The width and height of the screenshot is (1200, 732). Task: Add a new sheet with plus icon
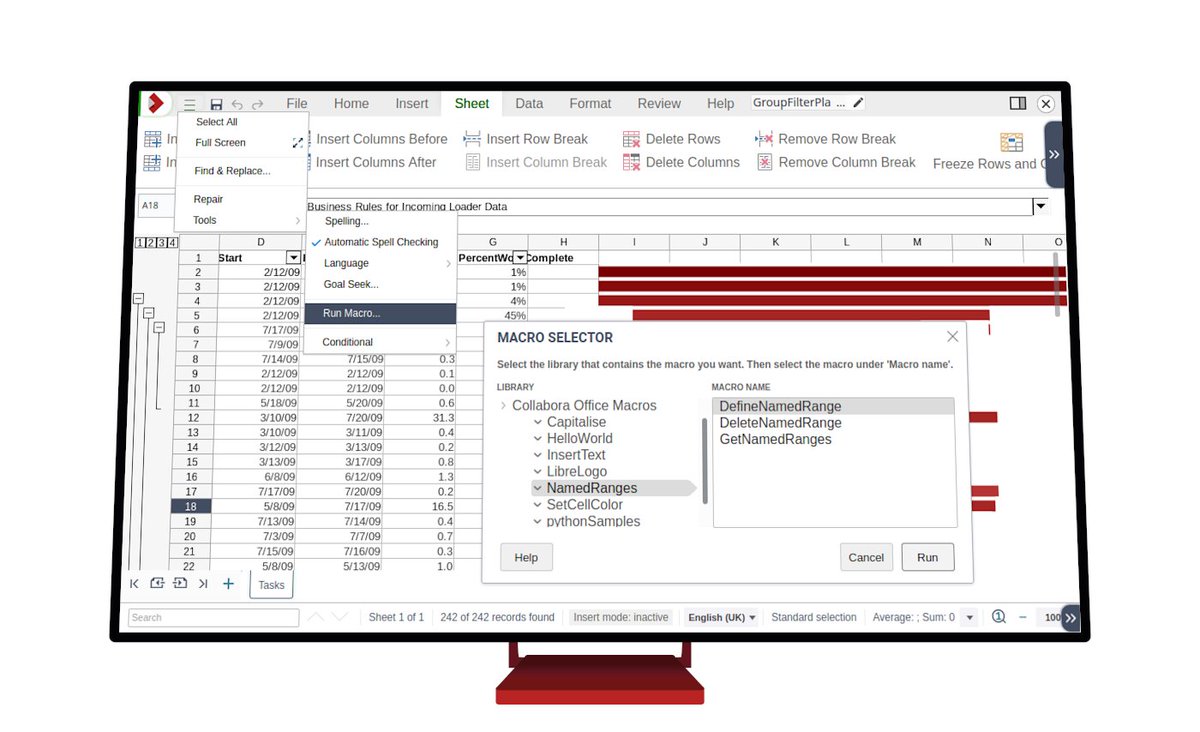(x=228, y=583)
